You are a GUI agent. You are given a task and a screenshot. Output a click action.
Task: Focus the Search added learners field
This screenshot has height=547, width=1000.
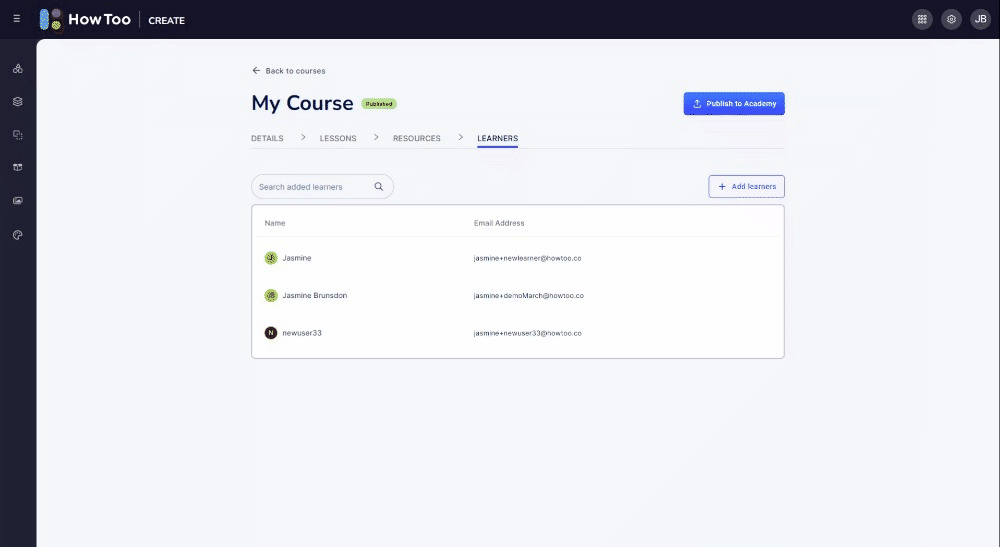coord(314,187)
